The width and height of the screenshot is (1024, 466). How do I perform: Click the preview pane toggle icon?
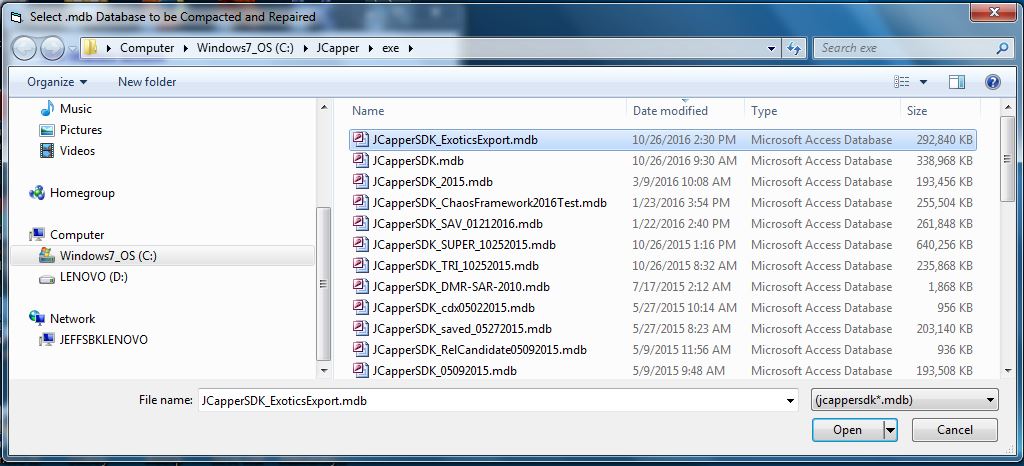957,82
